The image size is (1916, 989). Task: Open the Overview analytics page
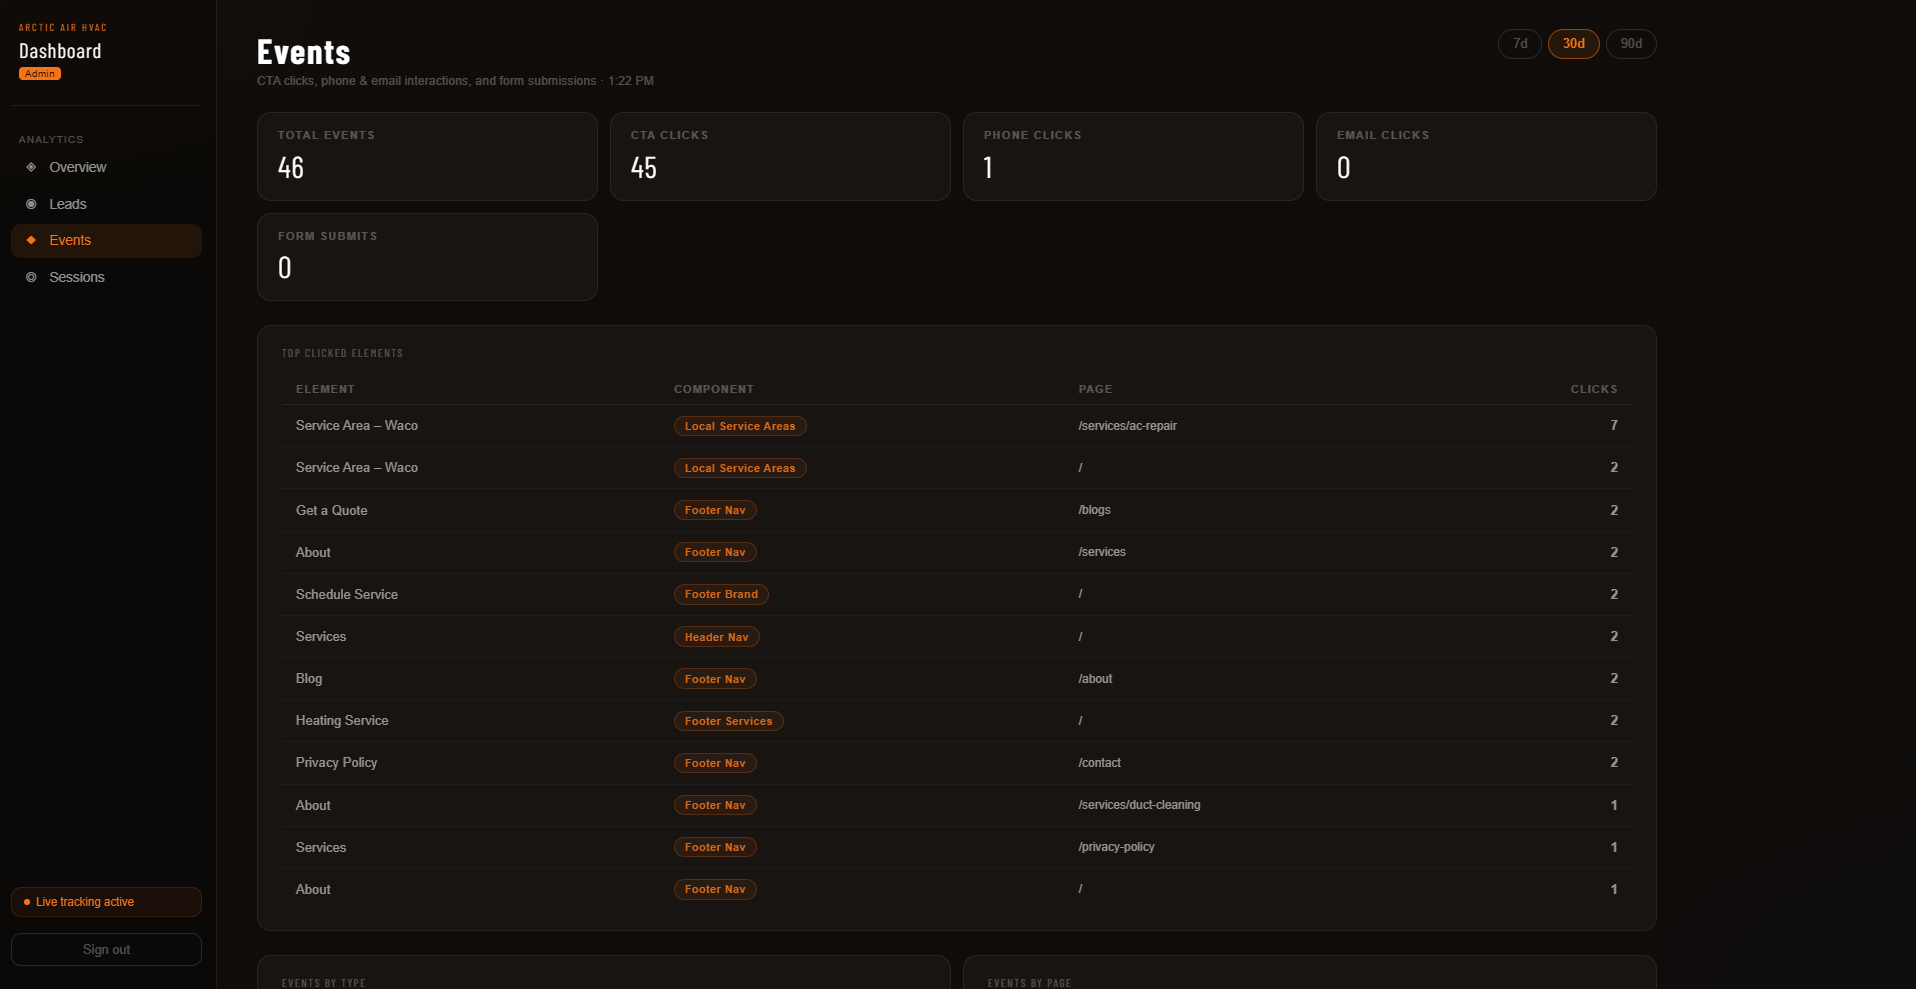pyautogui.click(x=78, y=167)
